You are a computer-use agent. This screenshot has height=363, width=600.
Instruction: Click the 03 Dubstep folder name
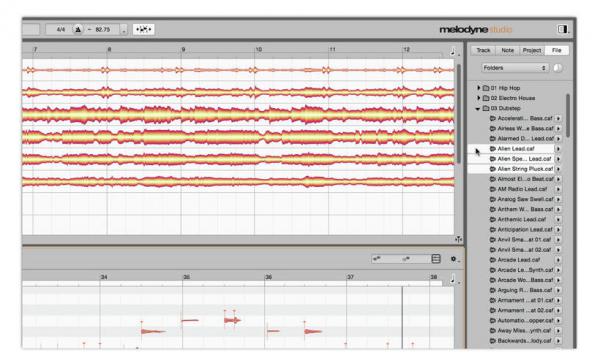505,108
